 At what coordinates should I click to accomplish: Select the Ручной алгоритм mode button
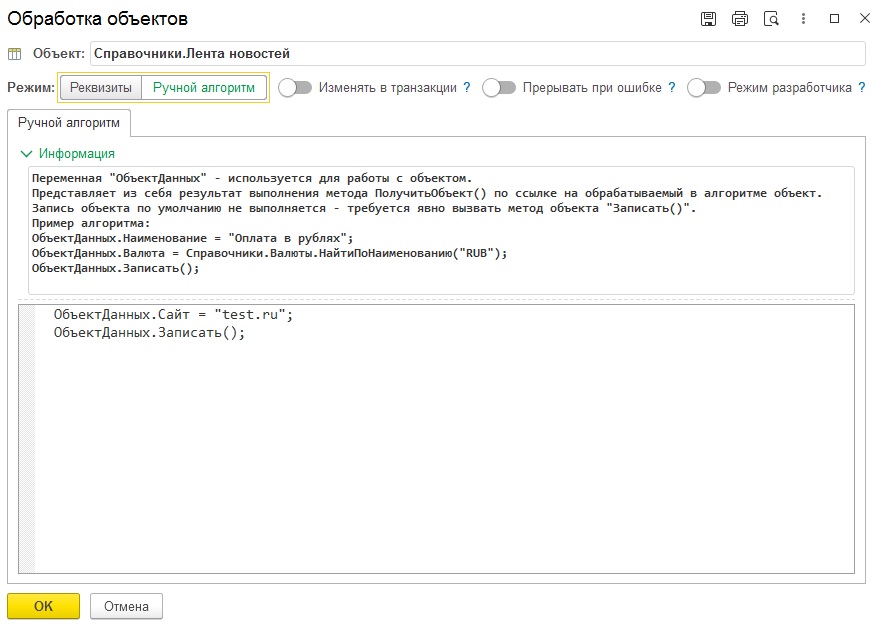(204, 88)
